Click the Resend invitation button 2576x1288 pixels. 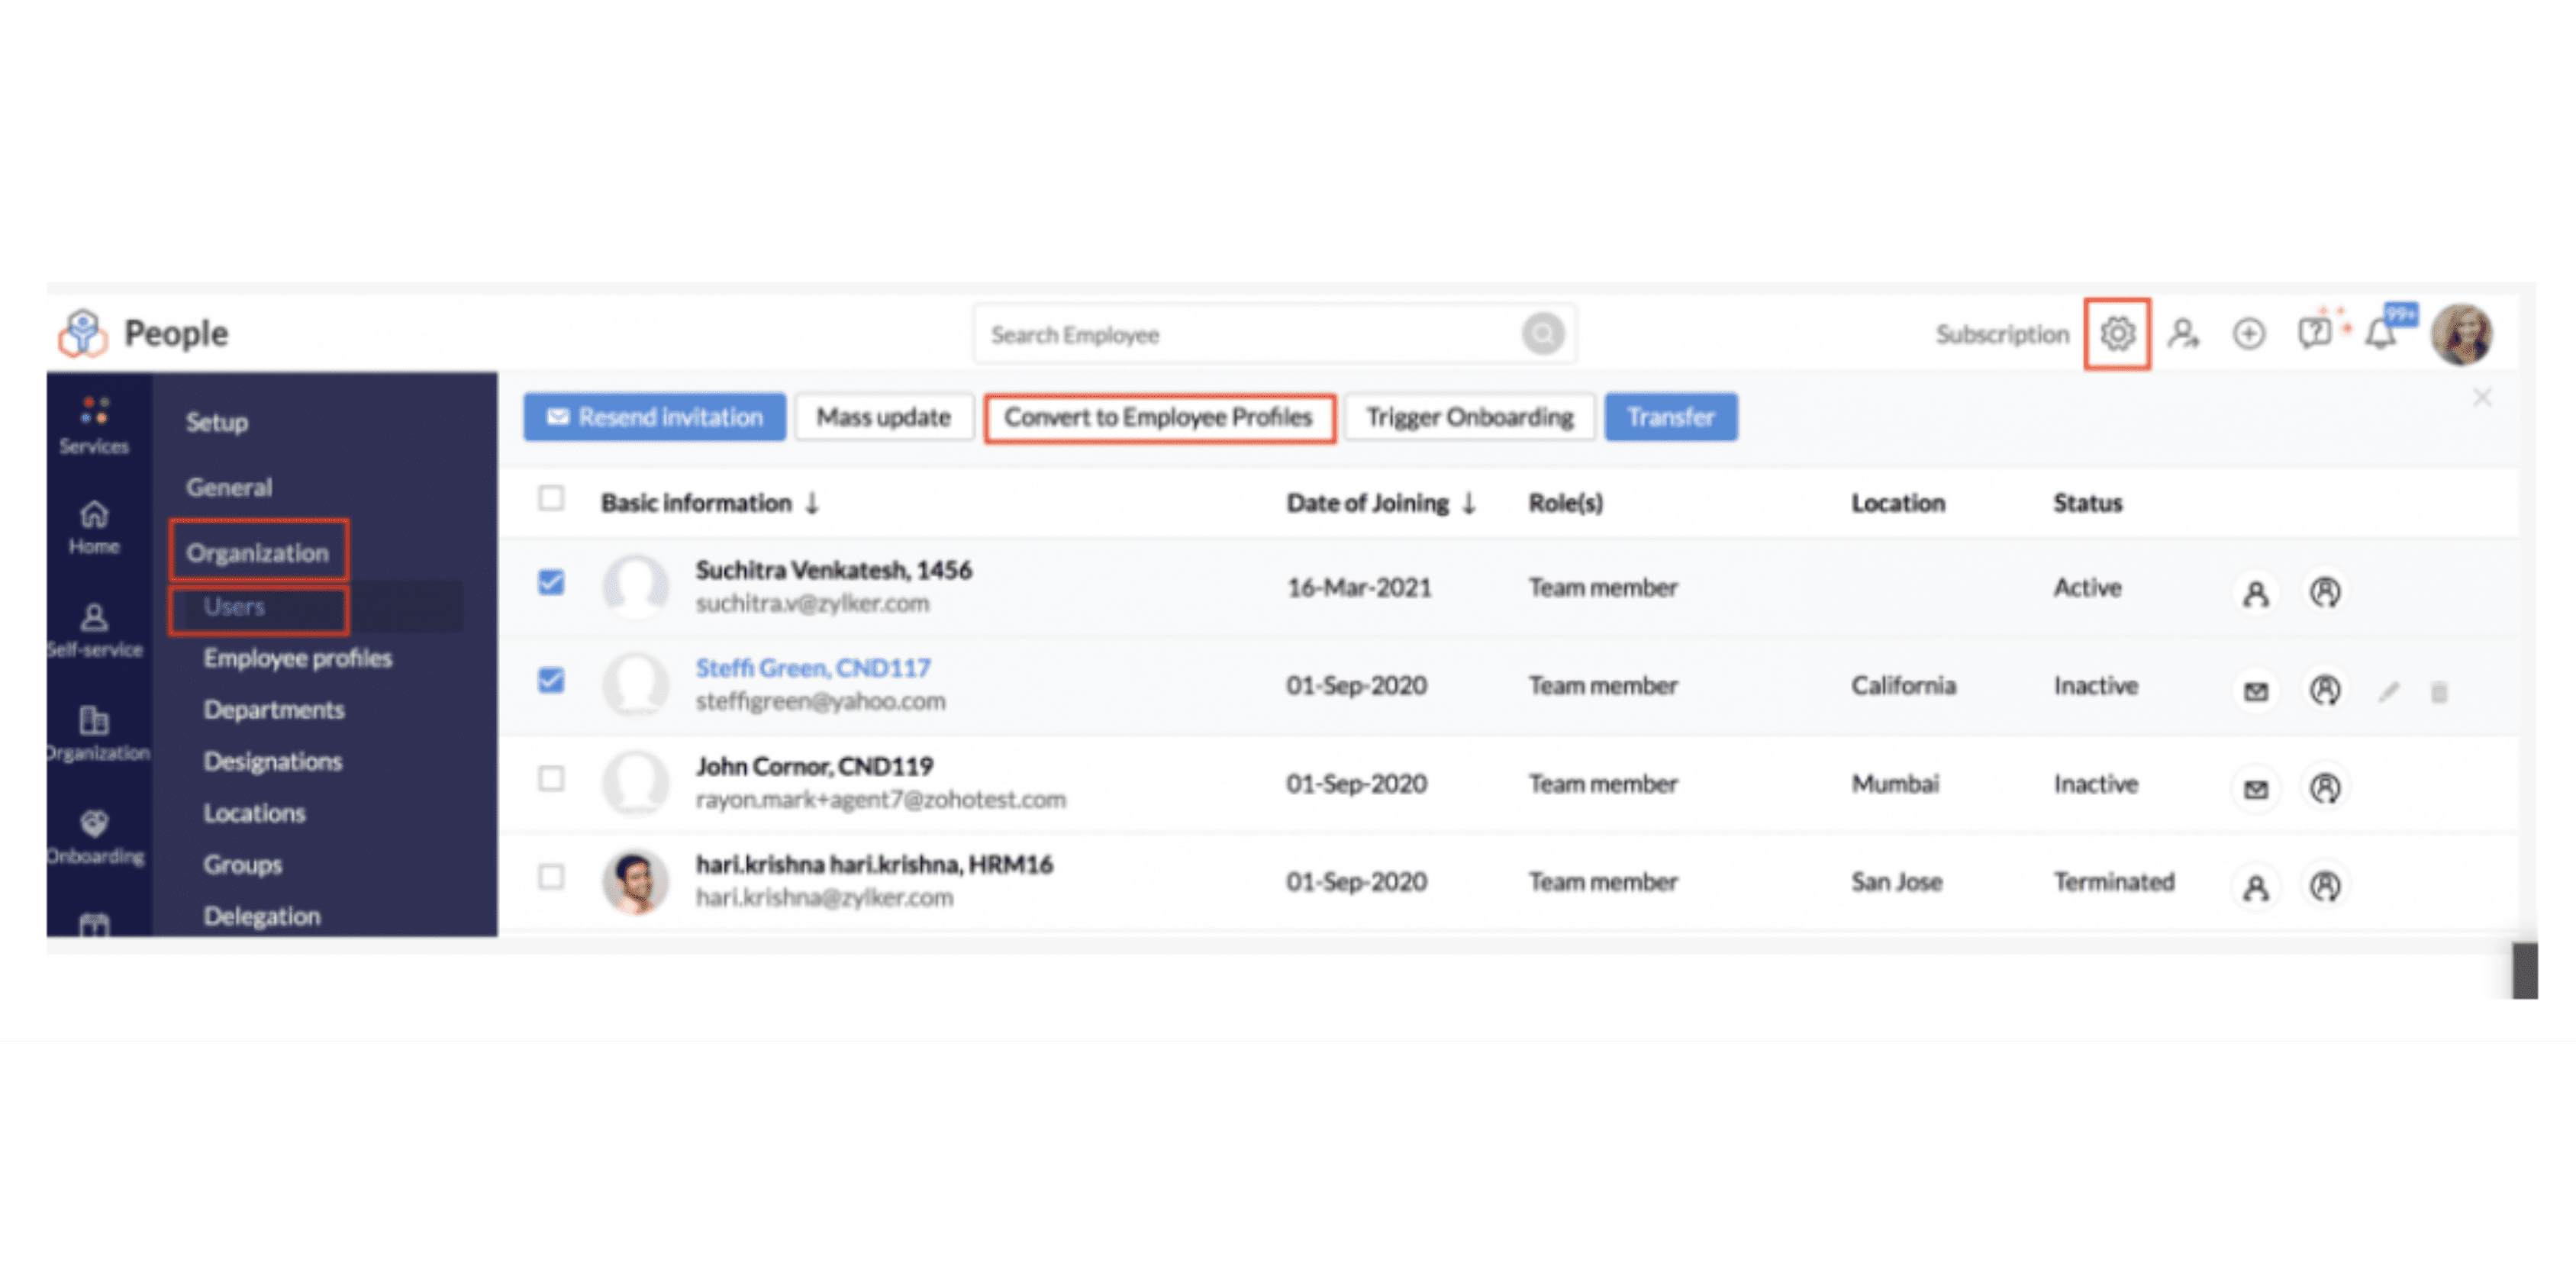pyautogui.click(x=654, y=417)
